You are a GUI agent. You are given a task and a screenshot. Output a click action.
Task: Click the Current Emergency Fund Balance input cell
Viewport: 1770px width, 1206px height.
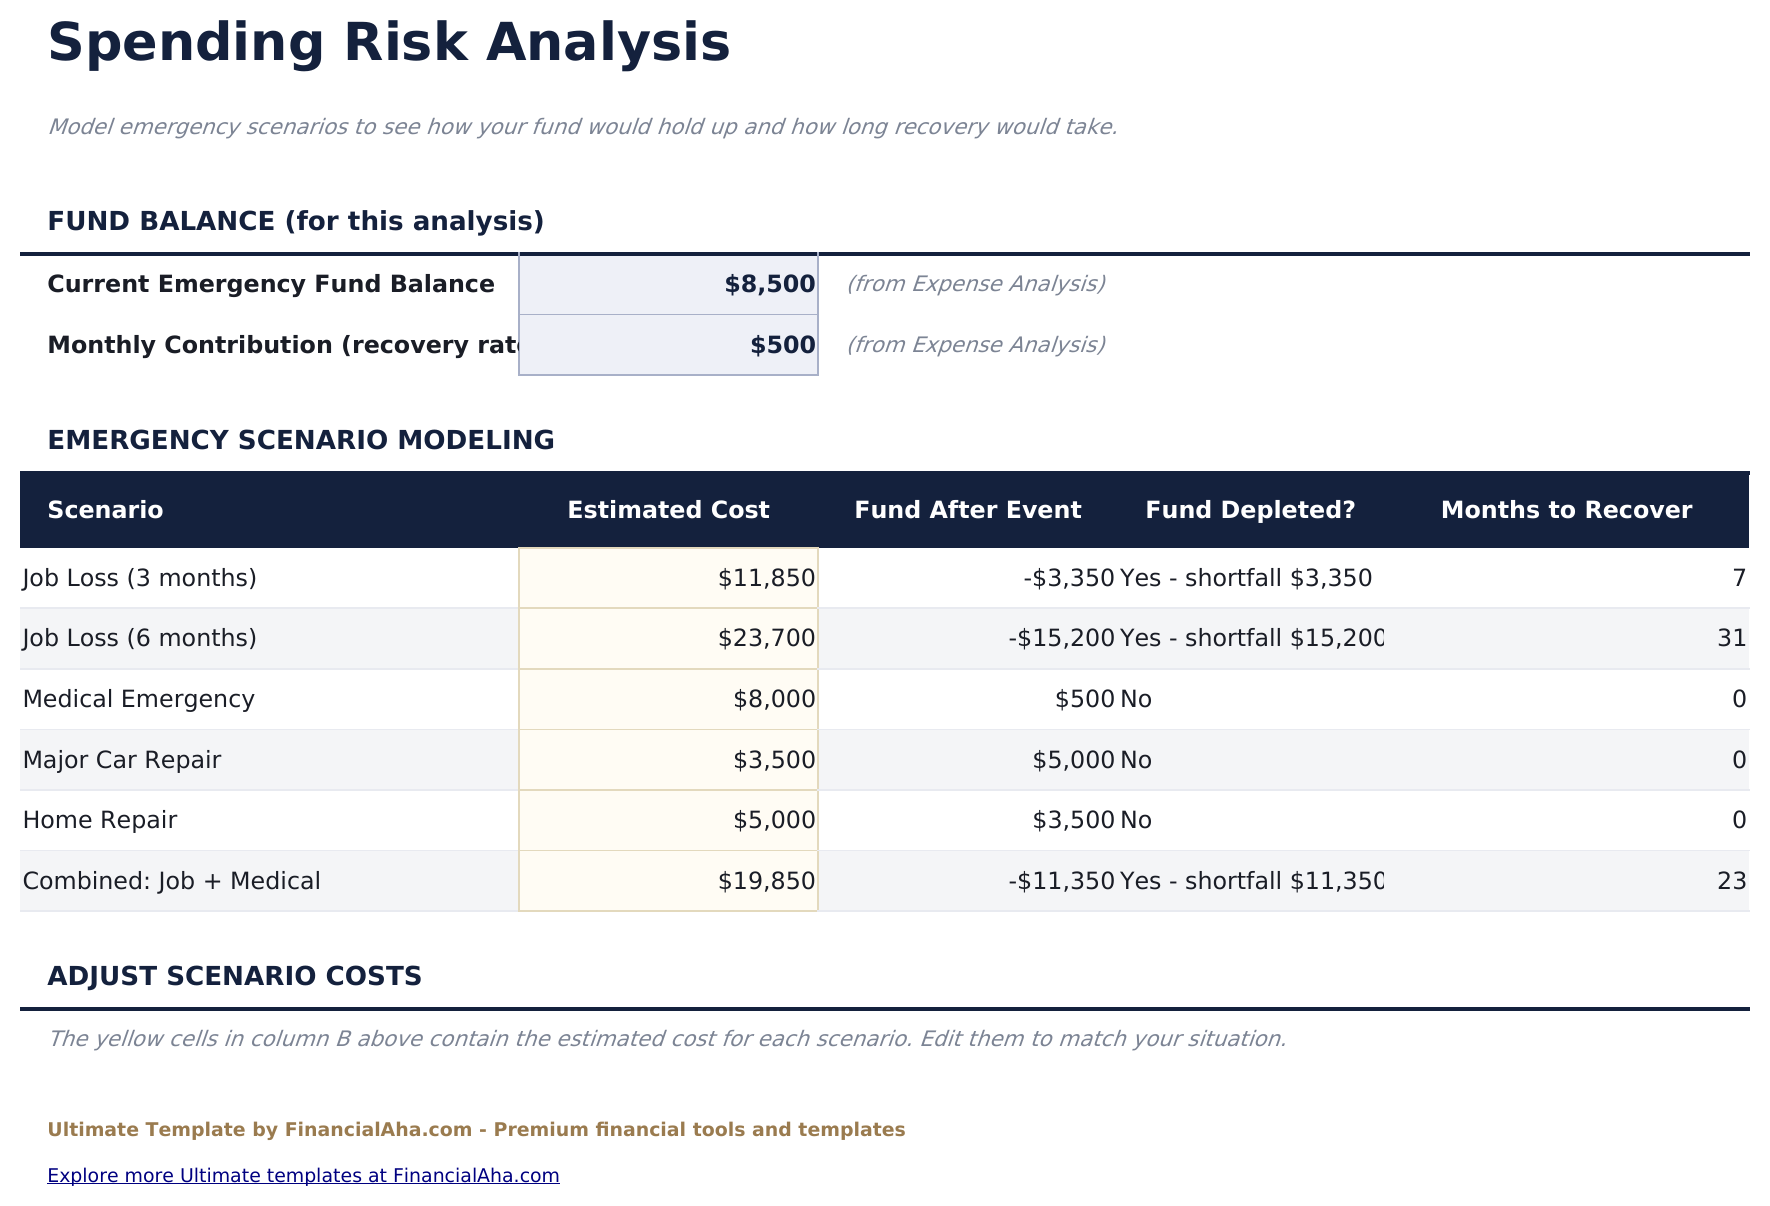point(668,283)
